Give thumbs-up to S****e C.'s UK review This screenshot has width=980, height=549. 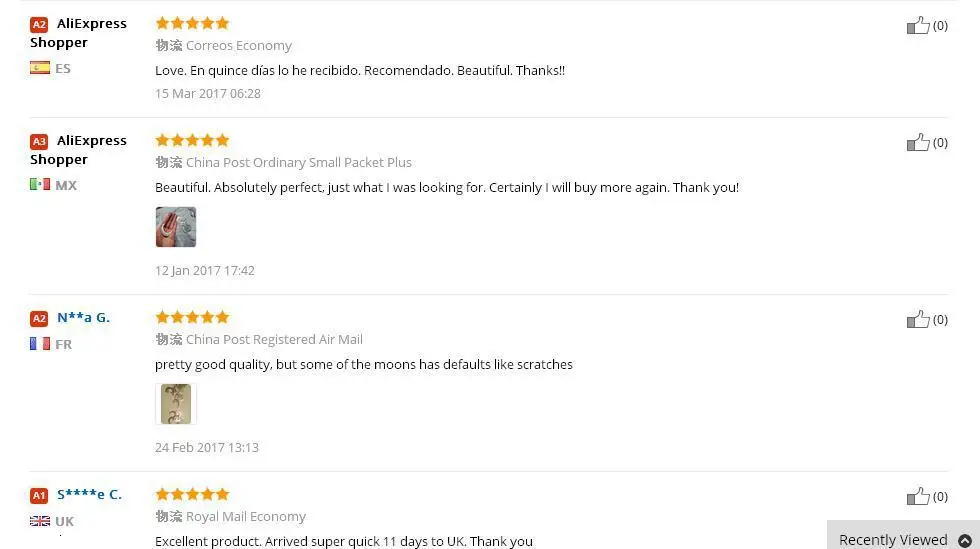(x=918, y=496)
